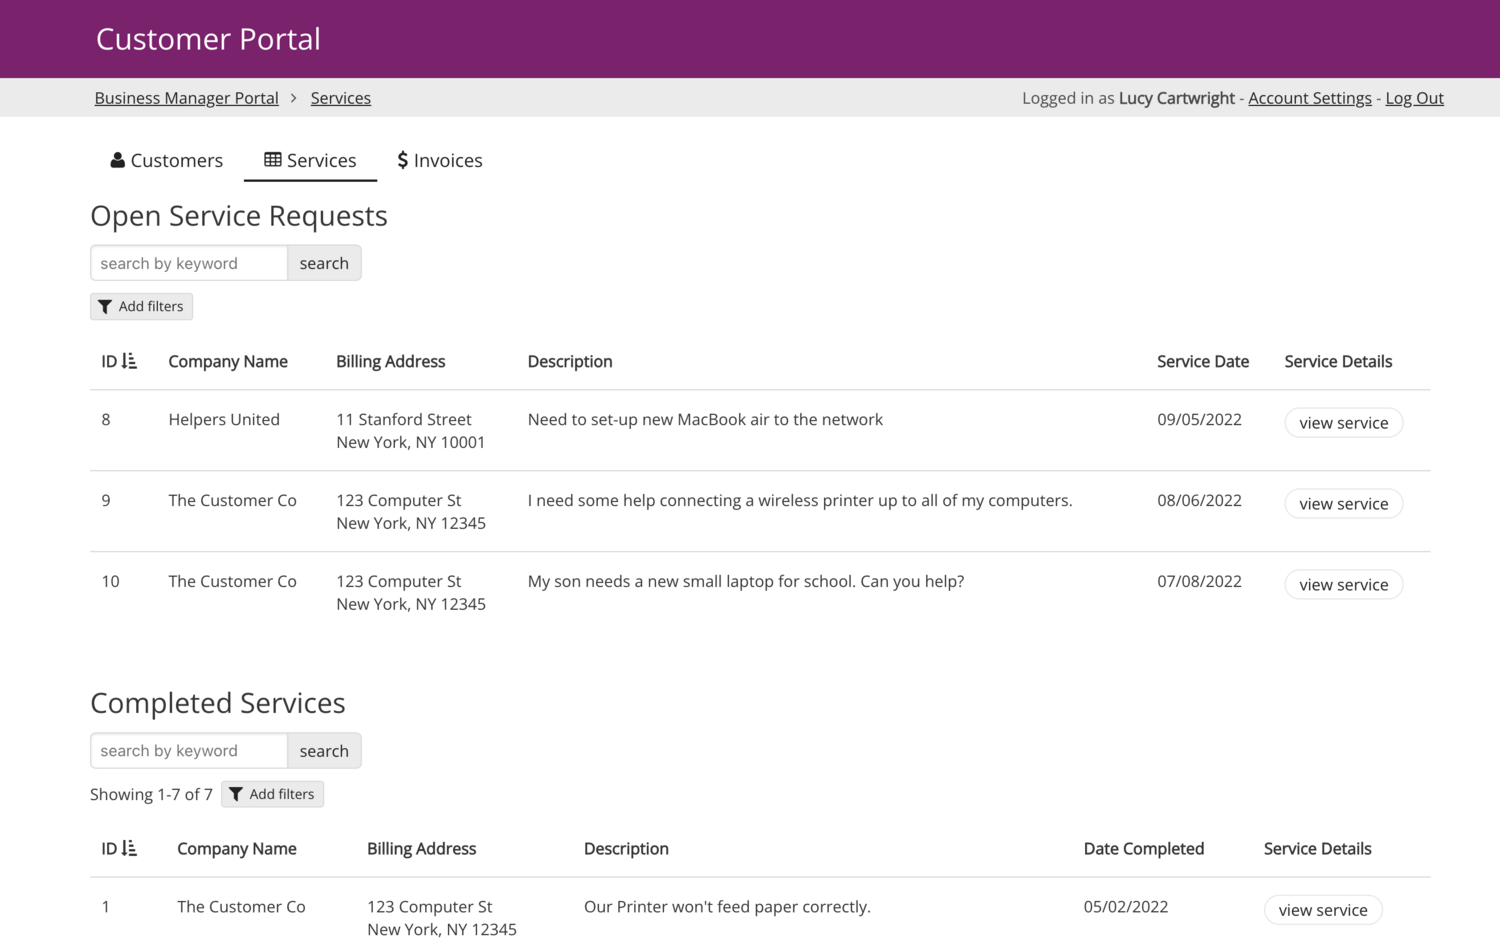The height and width of the screenshot is (946, 1500).
Task: Click search for Open Service Requests
Action: pyautogui.click(x=324, y=262)
